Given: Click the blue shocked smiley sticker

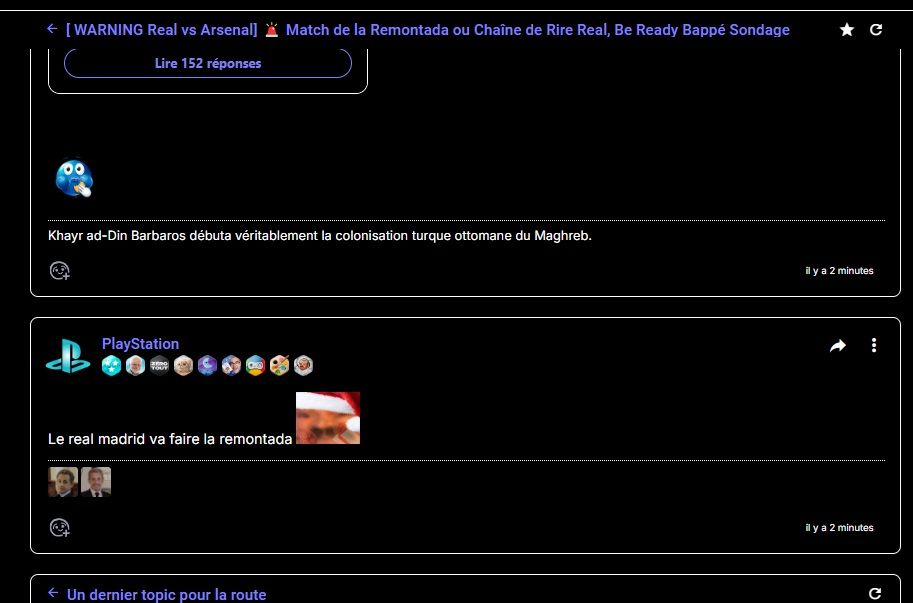Looking at the screenshot, I should (x=74, y=179).
